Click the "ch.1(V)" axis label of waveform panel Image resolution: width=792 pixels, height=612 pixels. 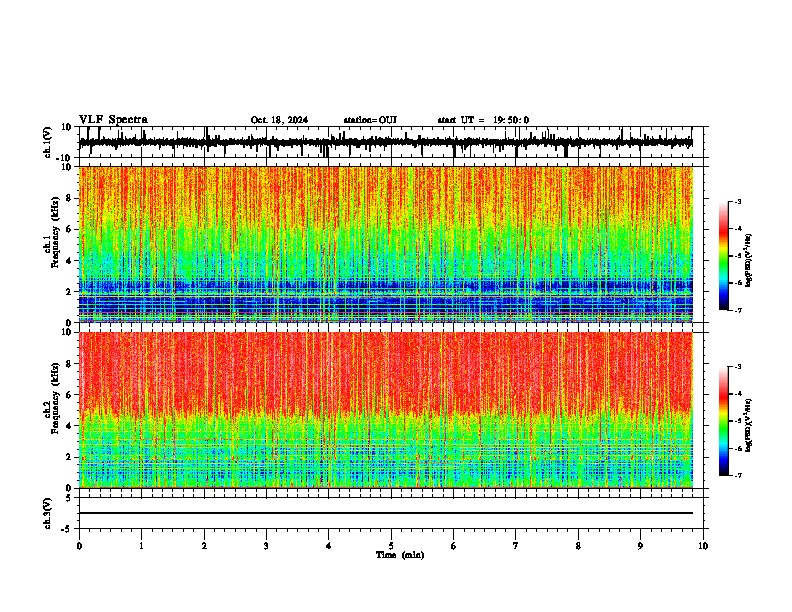(x=48, y=142)
